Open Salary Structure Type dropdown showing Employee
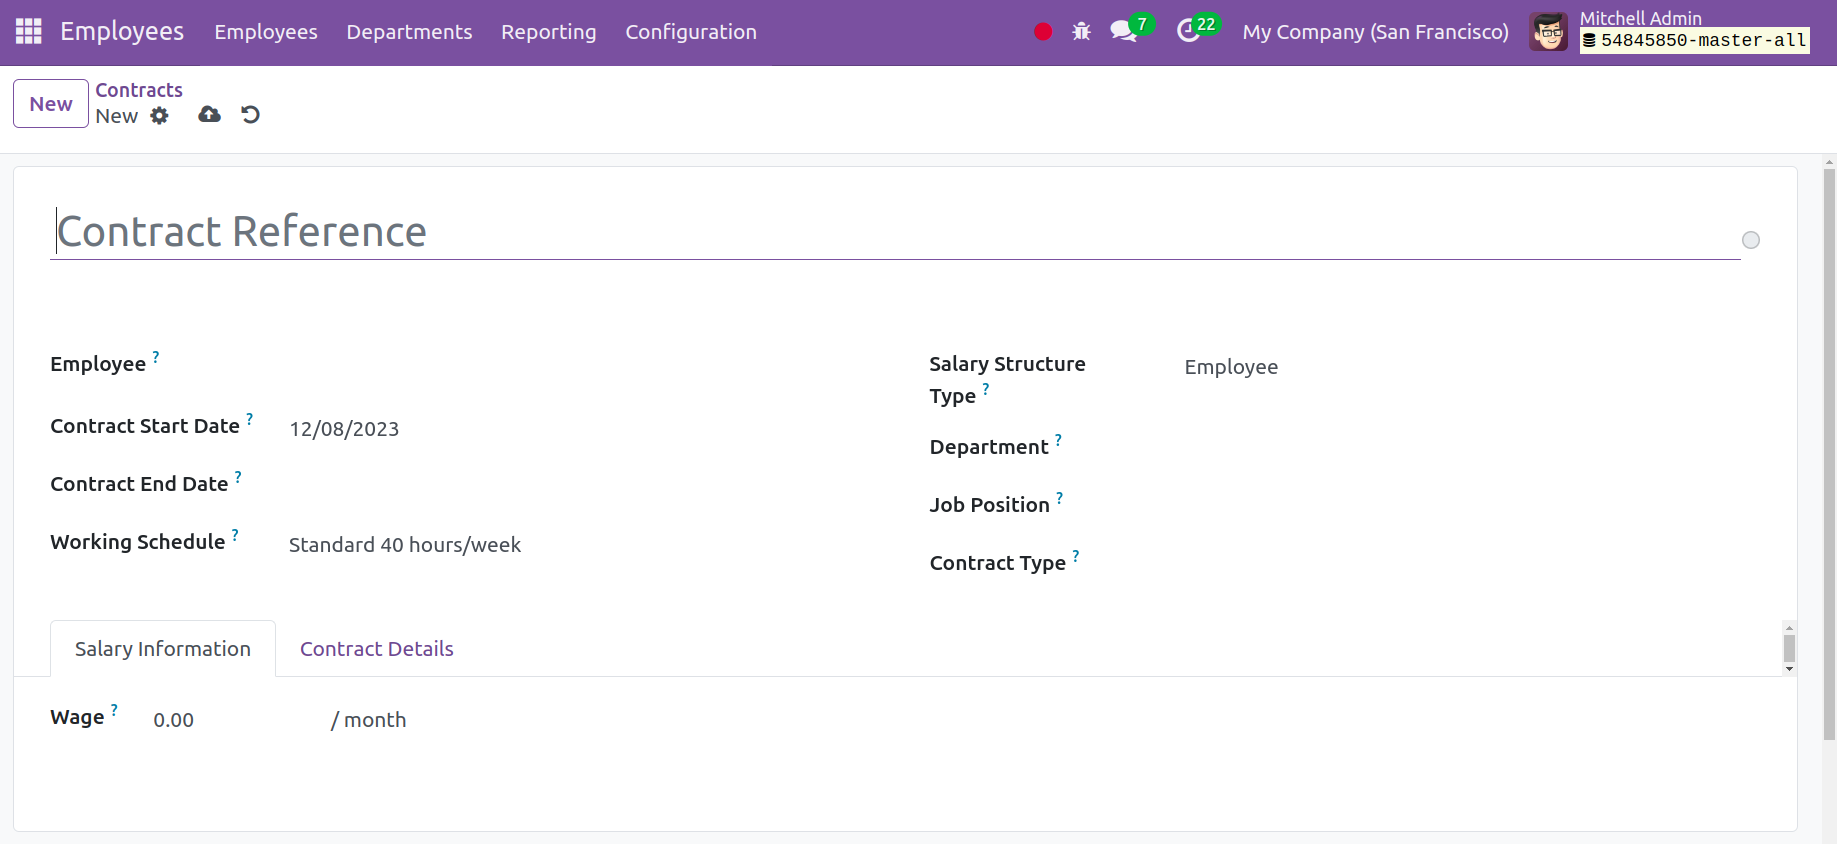The width and height of the screenshot is (1837, 844). point(1472,367)
